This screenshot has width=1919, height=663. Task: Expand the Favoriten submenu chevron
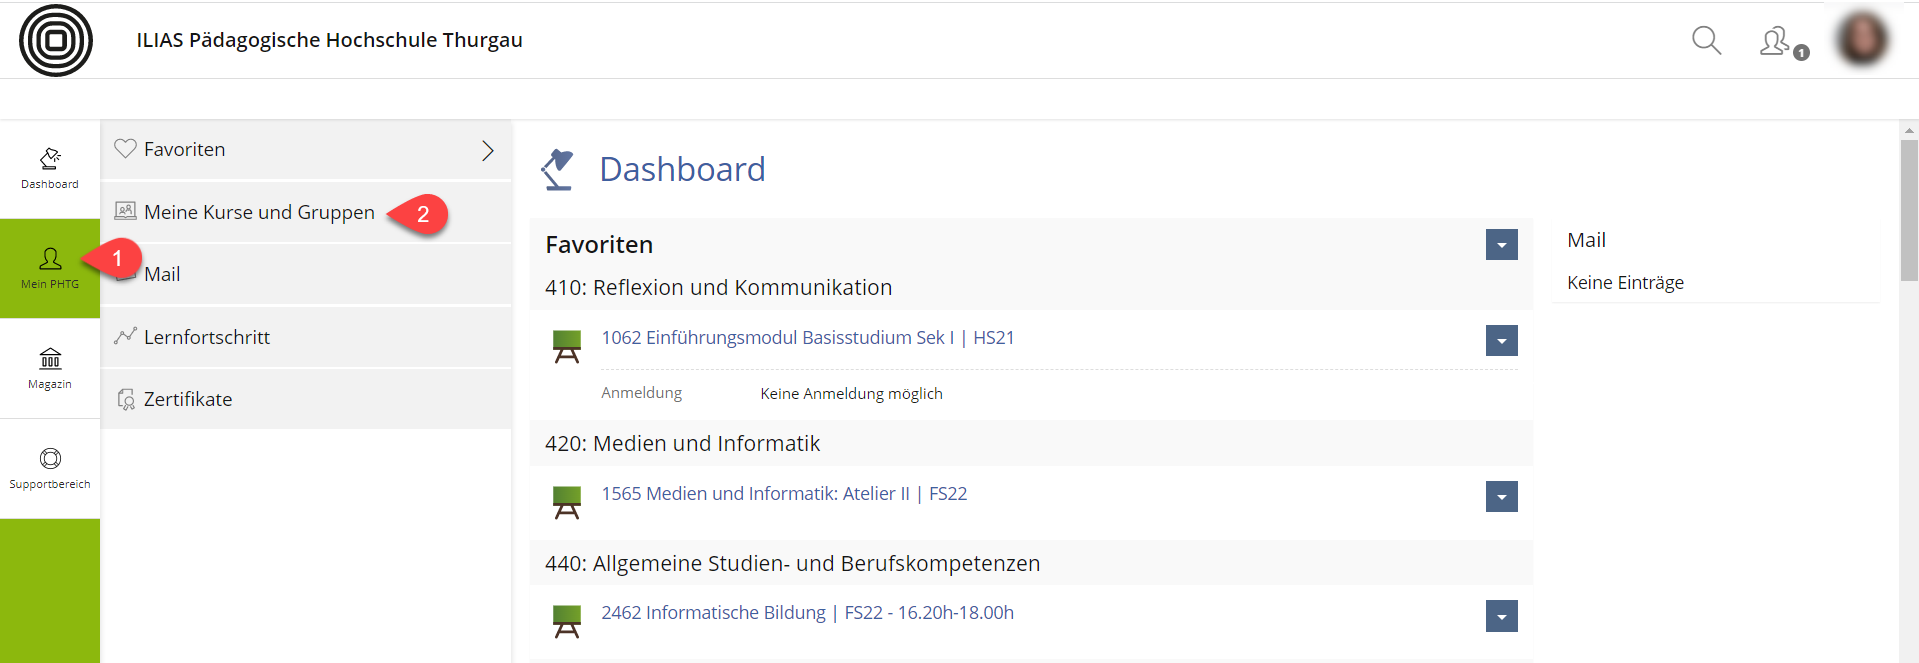(488, 150)
